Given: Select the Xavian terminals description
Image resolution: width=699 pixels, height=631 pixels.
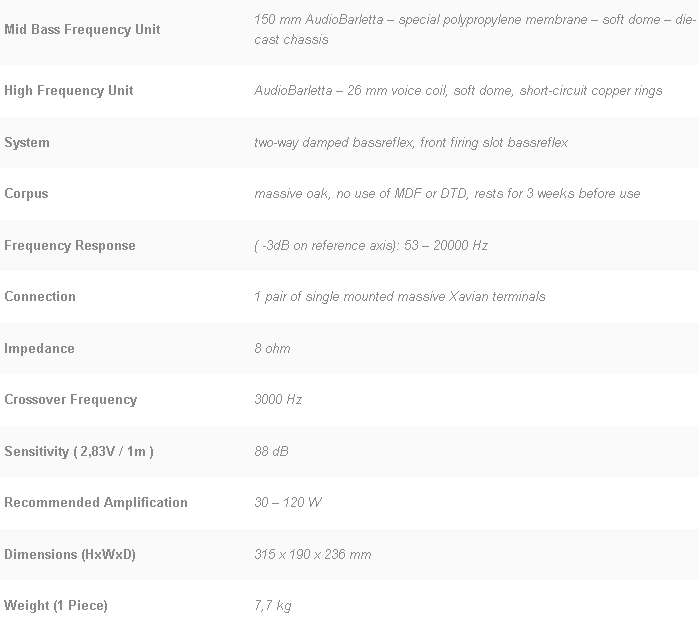Looking at the screenshot, I should tap(400, 297).
